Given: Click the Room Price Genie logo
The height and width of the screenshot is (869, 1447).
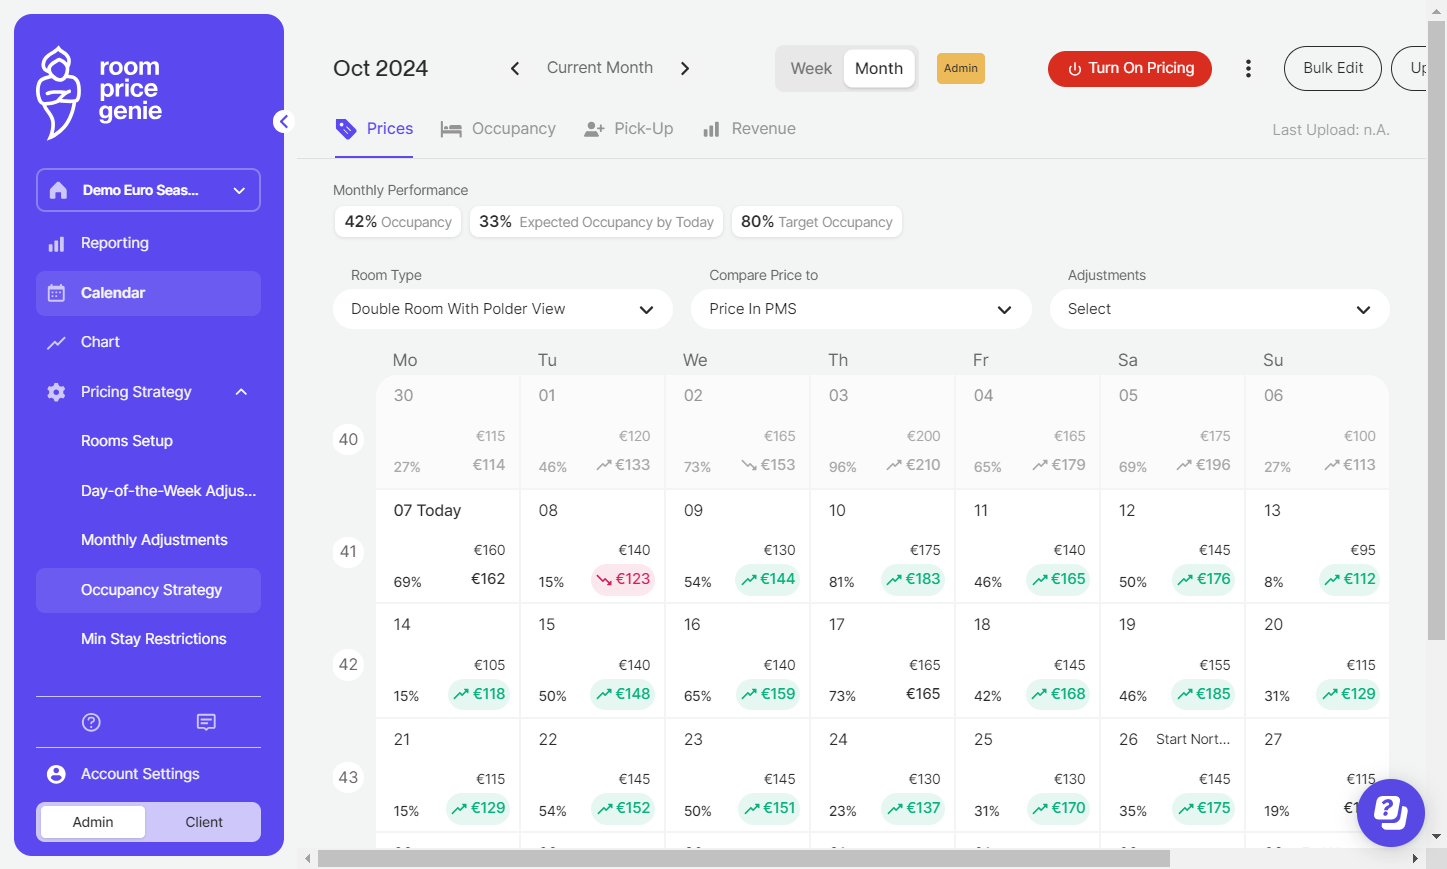Looking at the screenshot, I should (99, 92).
